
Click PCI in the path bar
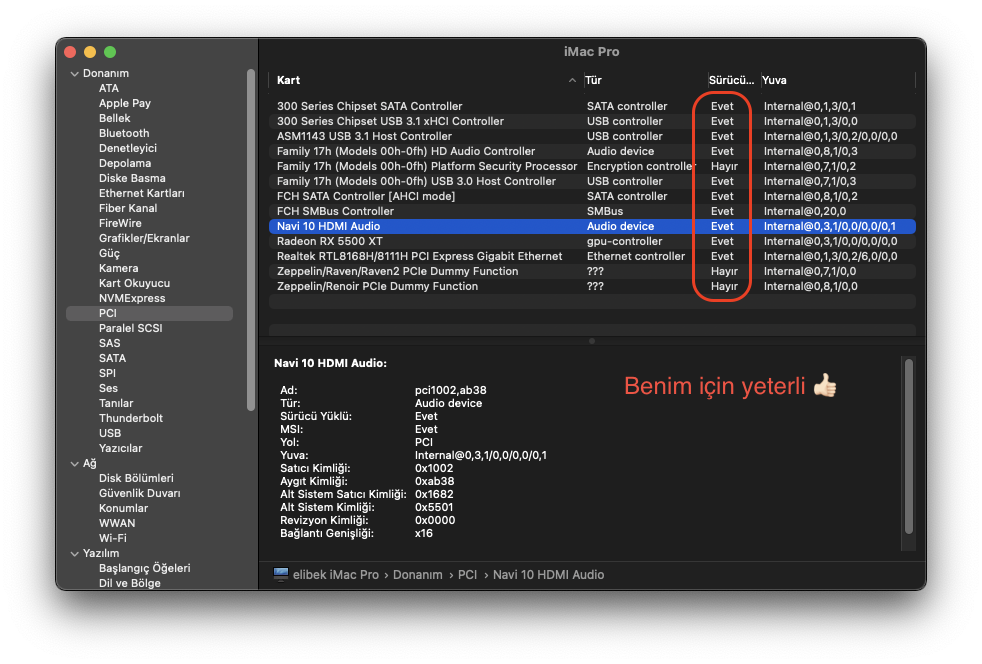467,575
